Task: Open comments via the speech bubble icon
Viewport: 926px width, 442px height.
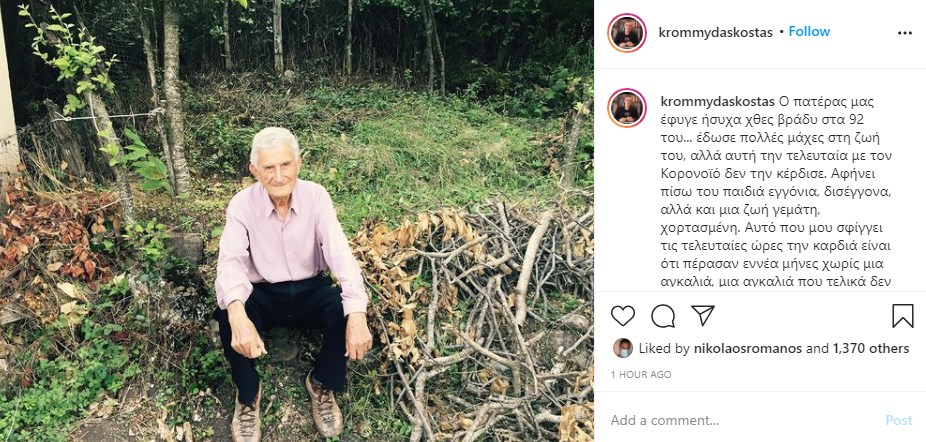Action: coord(663,317)
